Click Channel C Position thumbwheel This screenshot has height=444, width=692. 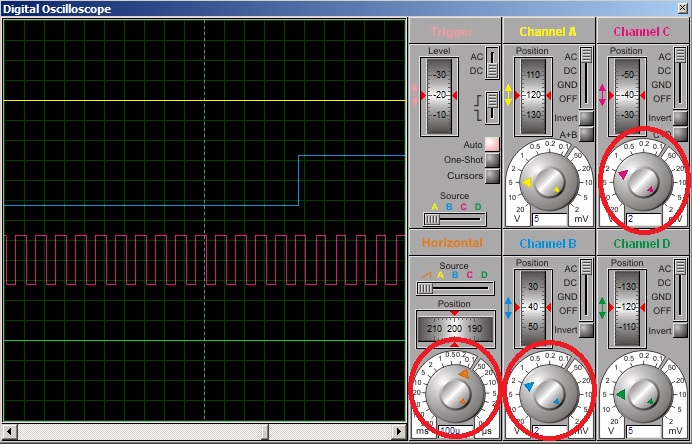tap(627, 96)
